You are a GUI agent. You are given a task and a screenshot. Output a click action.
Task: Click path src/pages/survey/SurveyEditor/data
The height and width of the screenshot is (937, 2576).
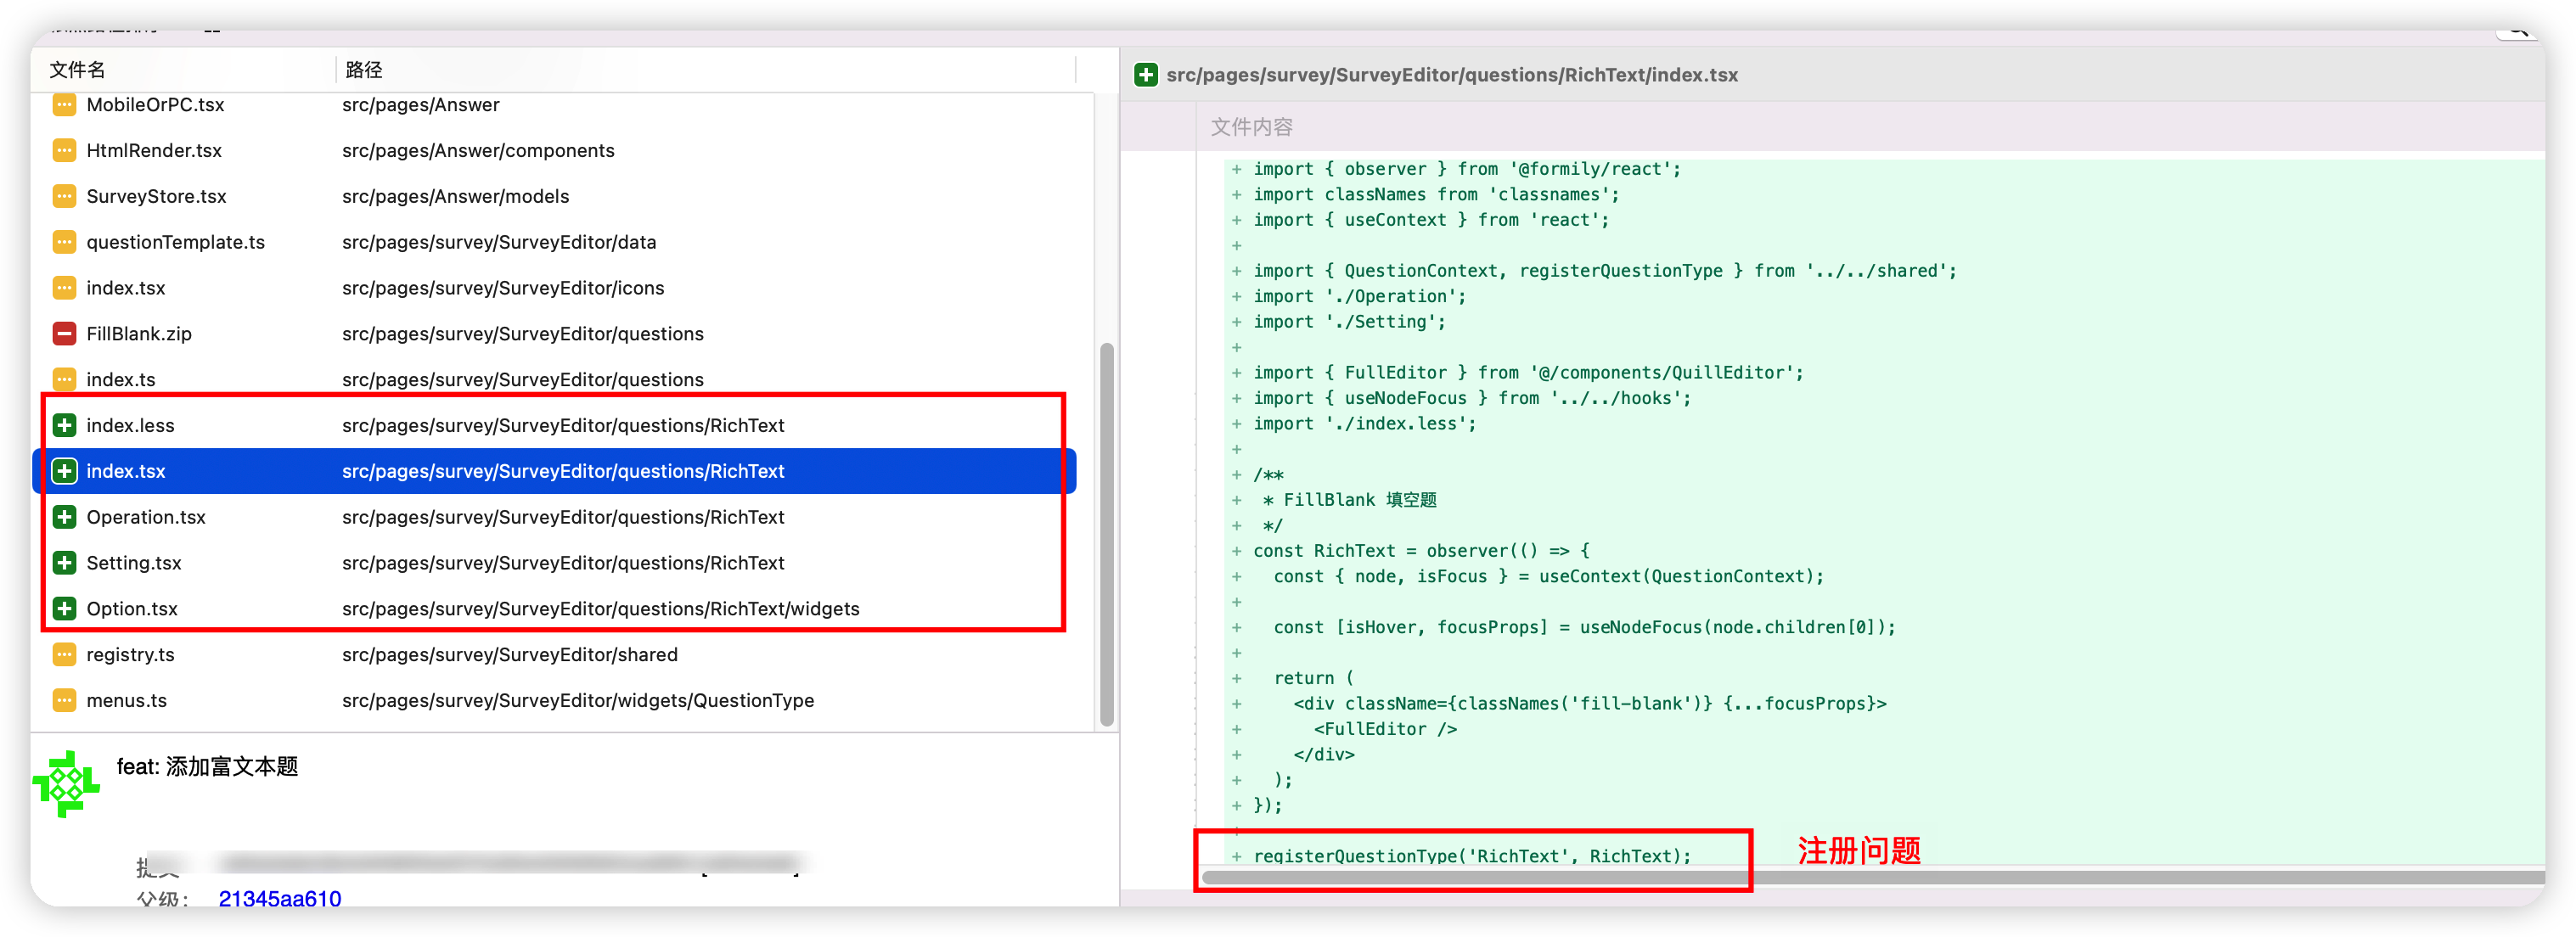499,243
